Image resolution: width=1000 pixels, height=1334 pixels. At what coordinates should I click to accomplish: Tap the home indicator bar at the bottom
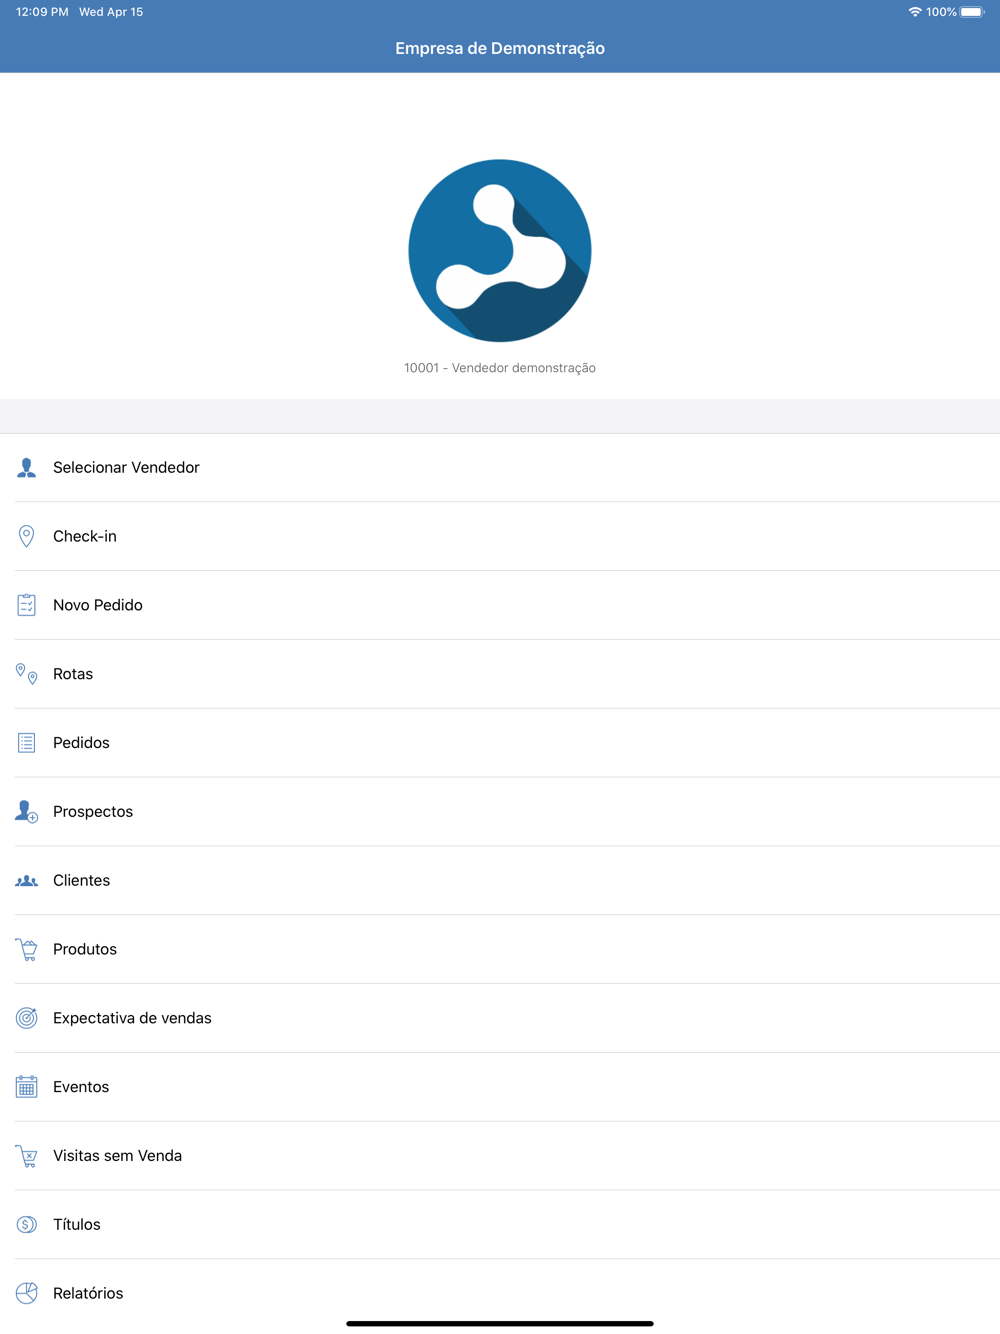(500, 1323)
